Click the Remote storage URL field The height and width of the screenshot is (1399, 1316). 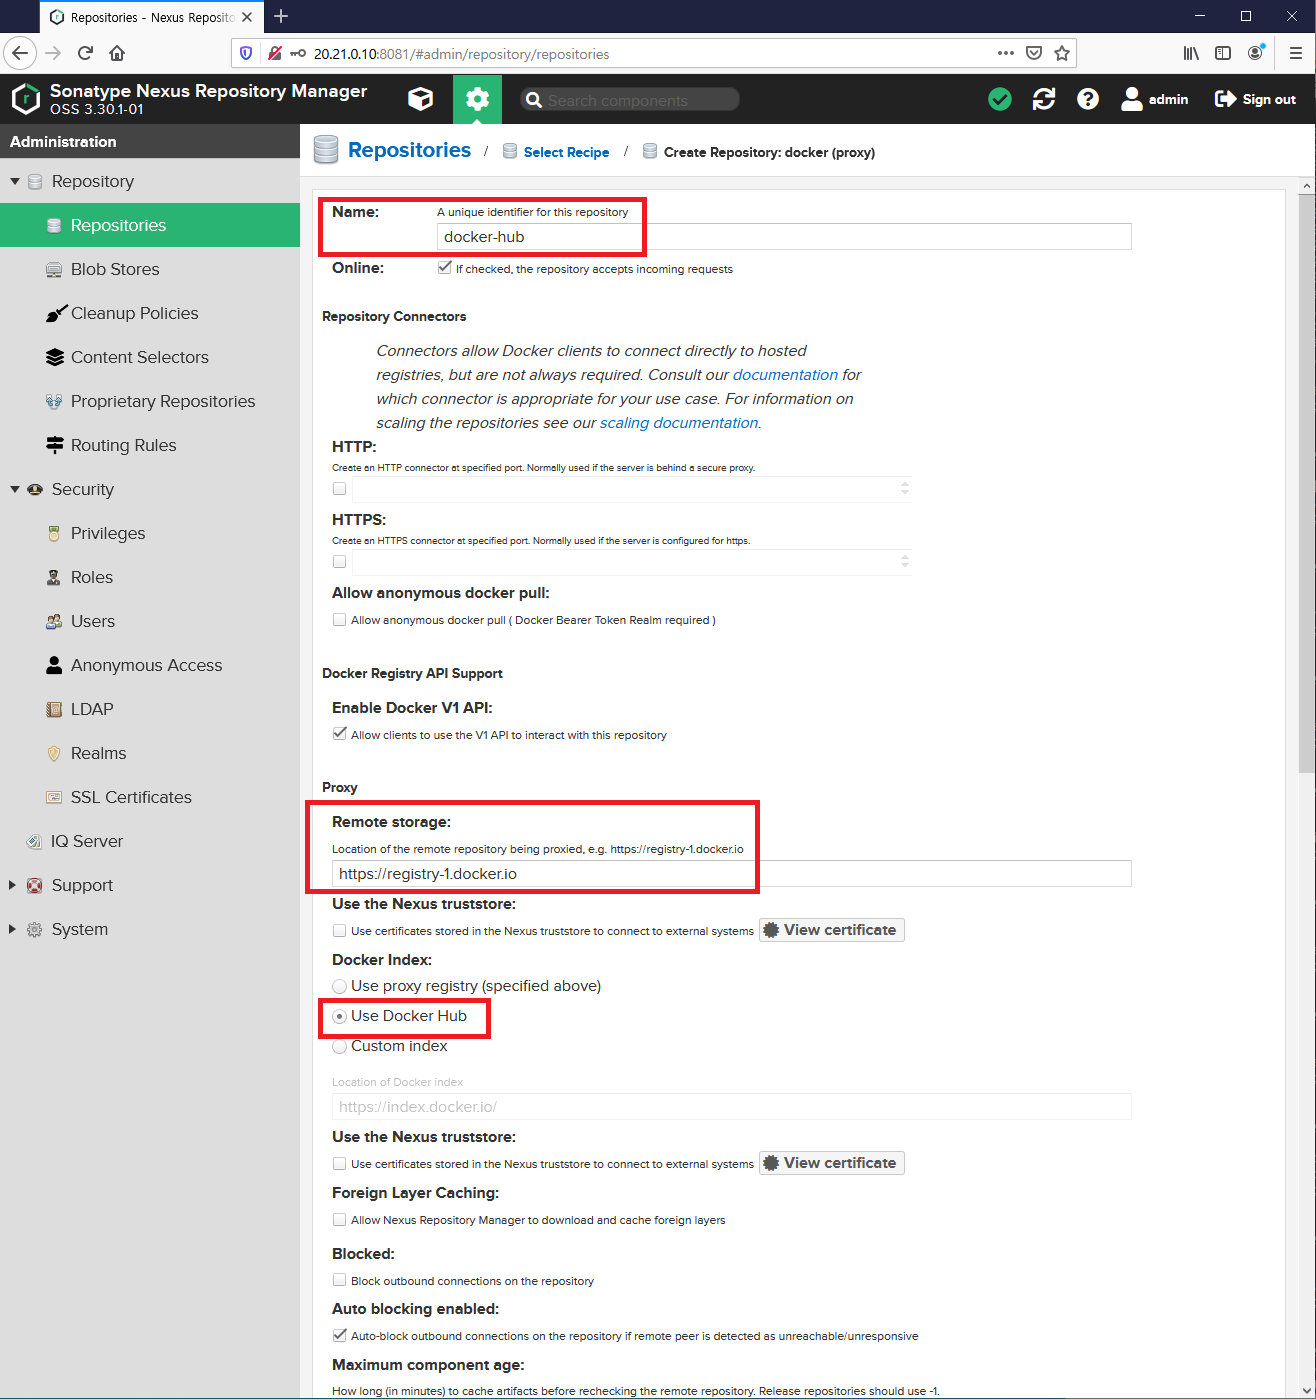point(732,873)
